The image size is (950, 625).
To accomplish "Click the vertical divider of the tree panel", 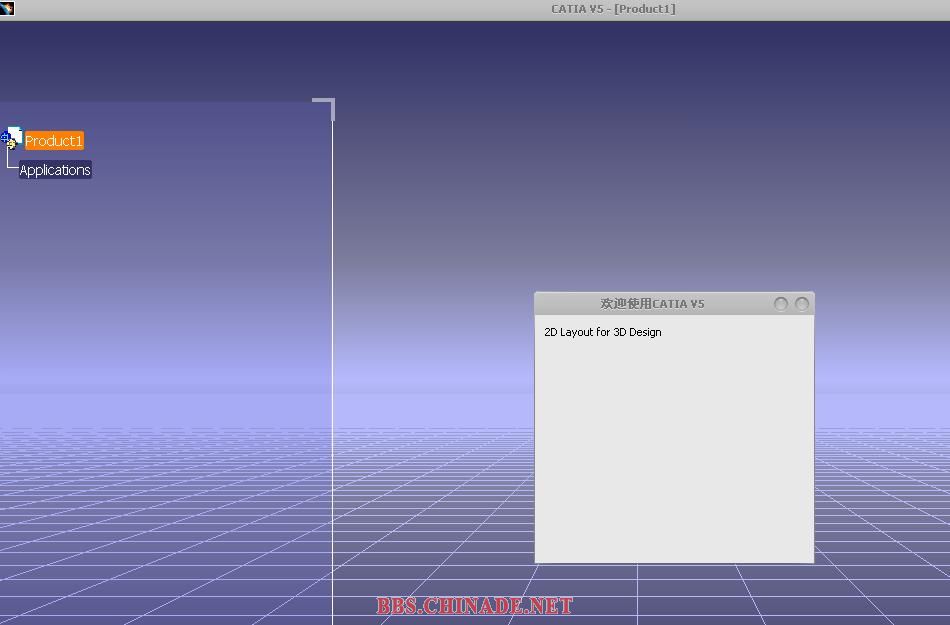I will [x=332, y=350].
